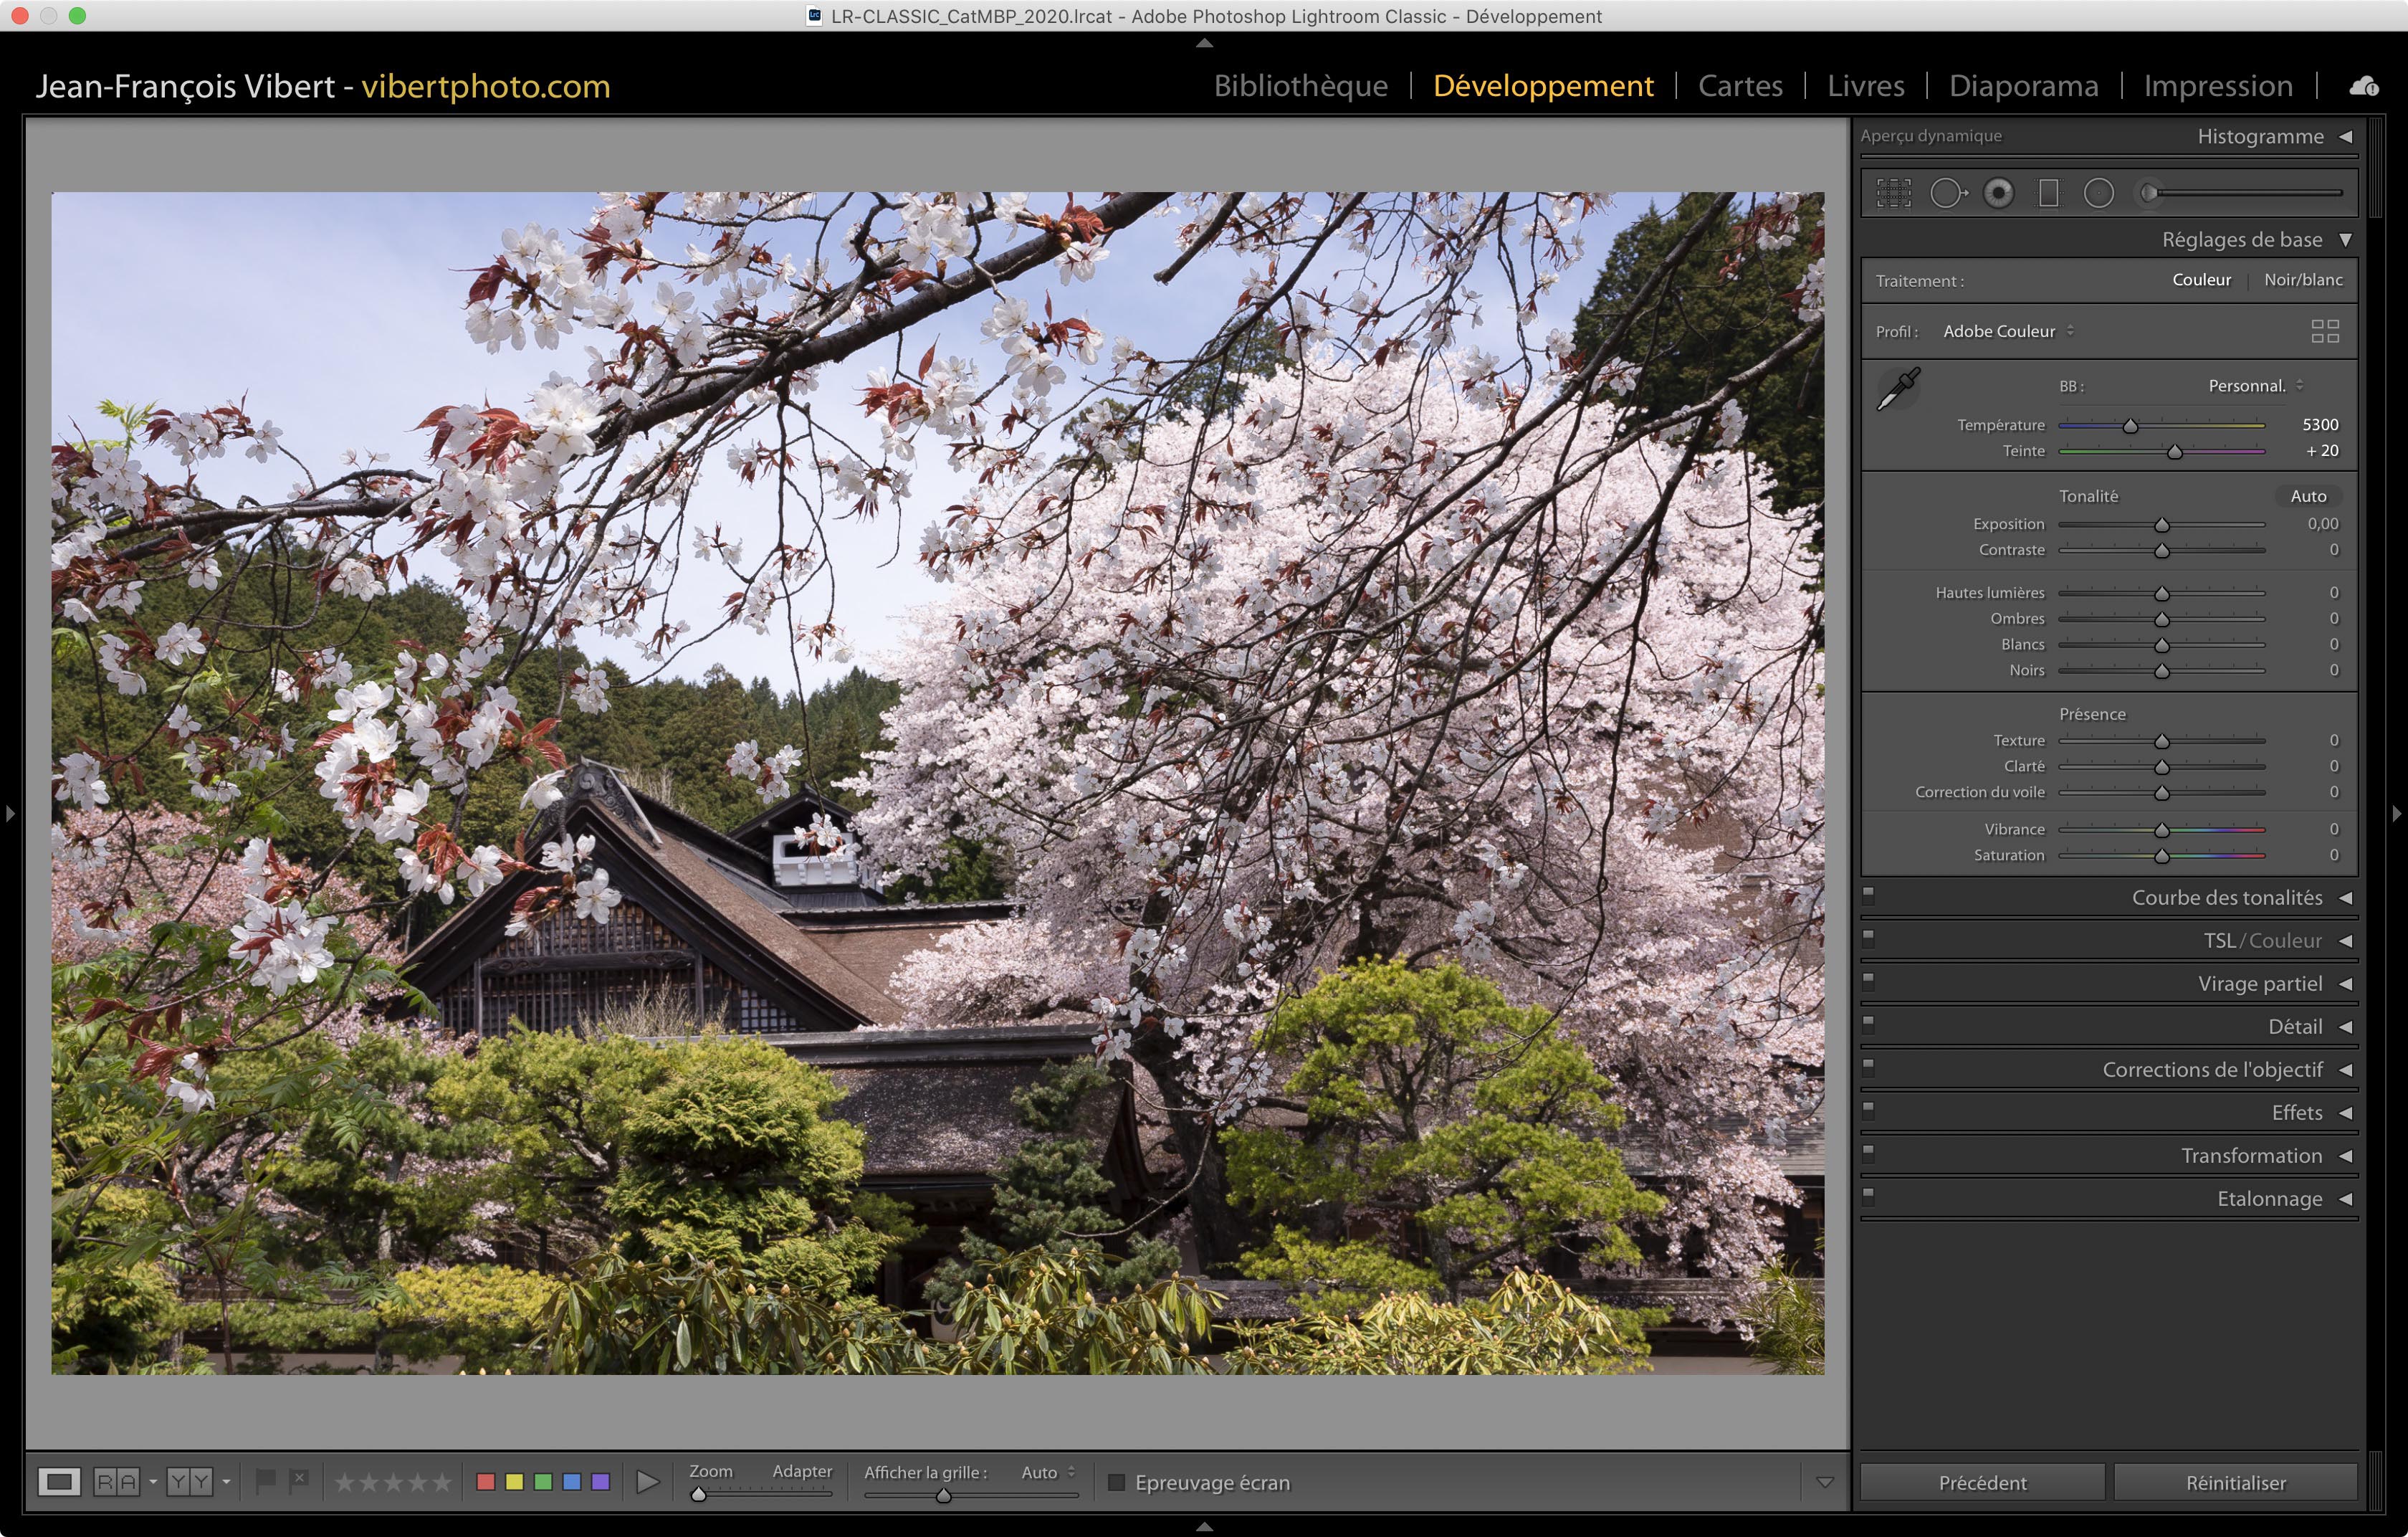Select the Spot Removal tool
This screenshot has height=1537, width=2408.
click(x=1946, y=193)
